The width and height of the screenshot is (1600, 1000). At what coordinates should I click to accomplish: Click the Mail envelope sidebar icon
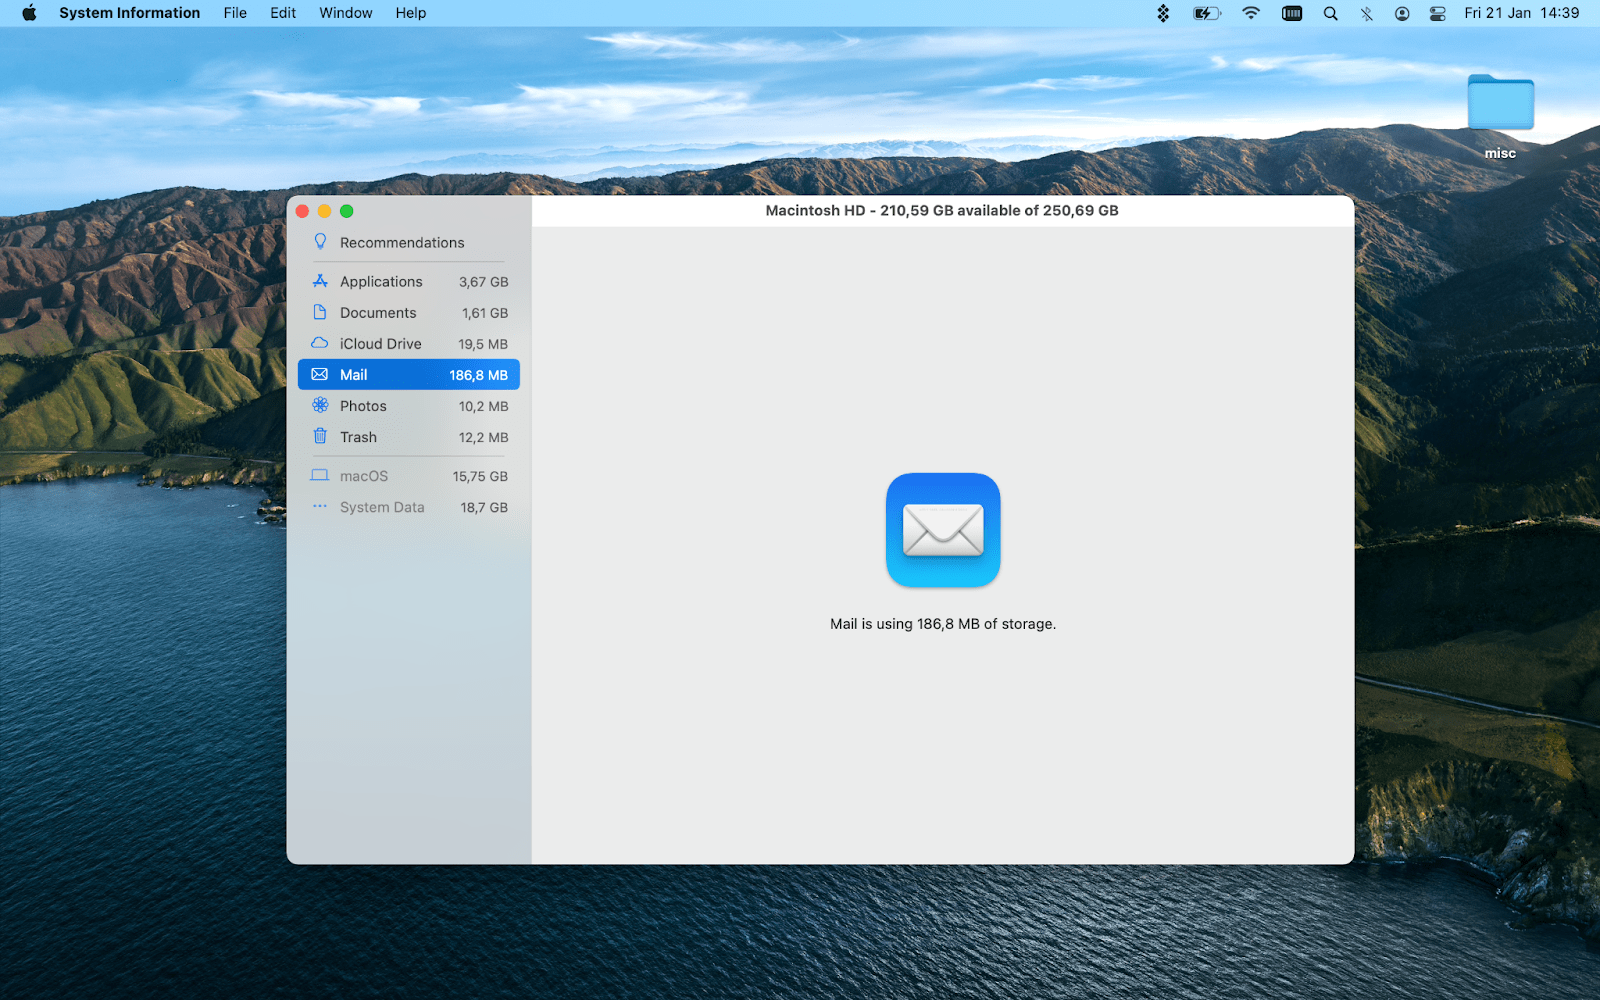(320, 374)
